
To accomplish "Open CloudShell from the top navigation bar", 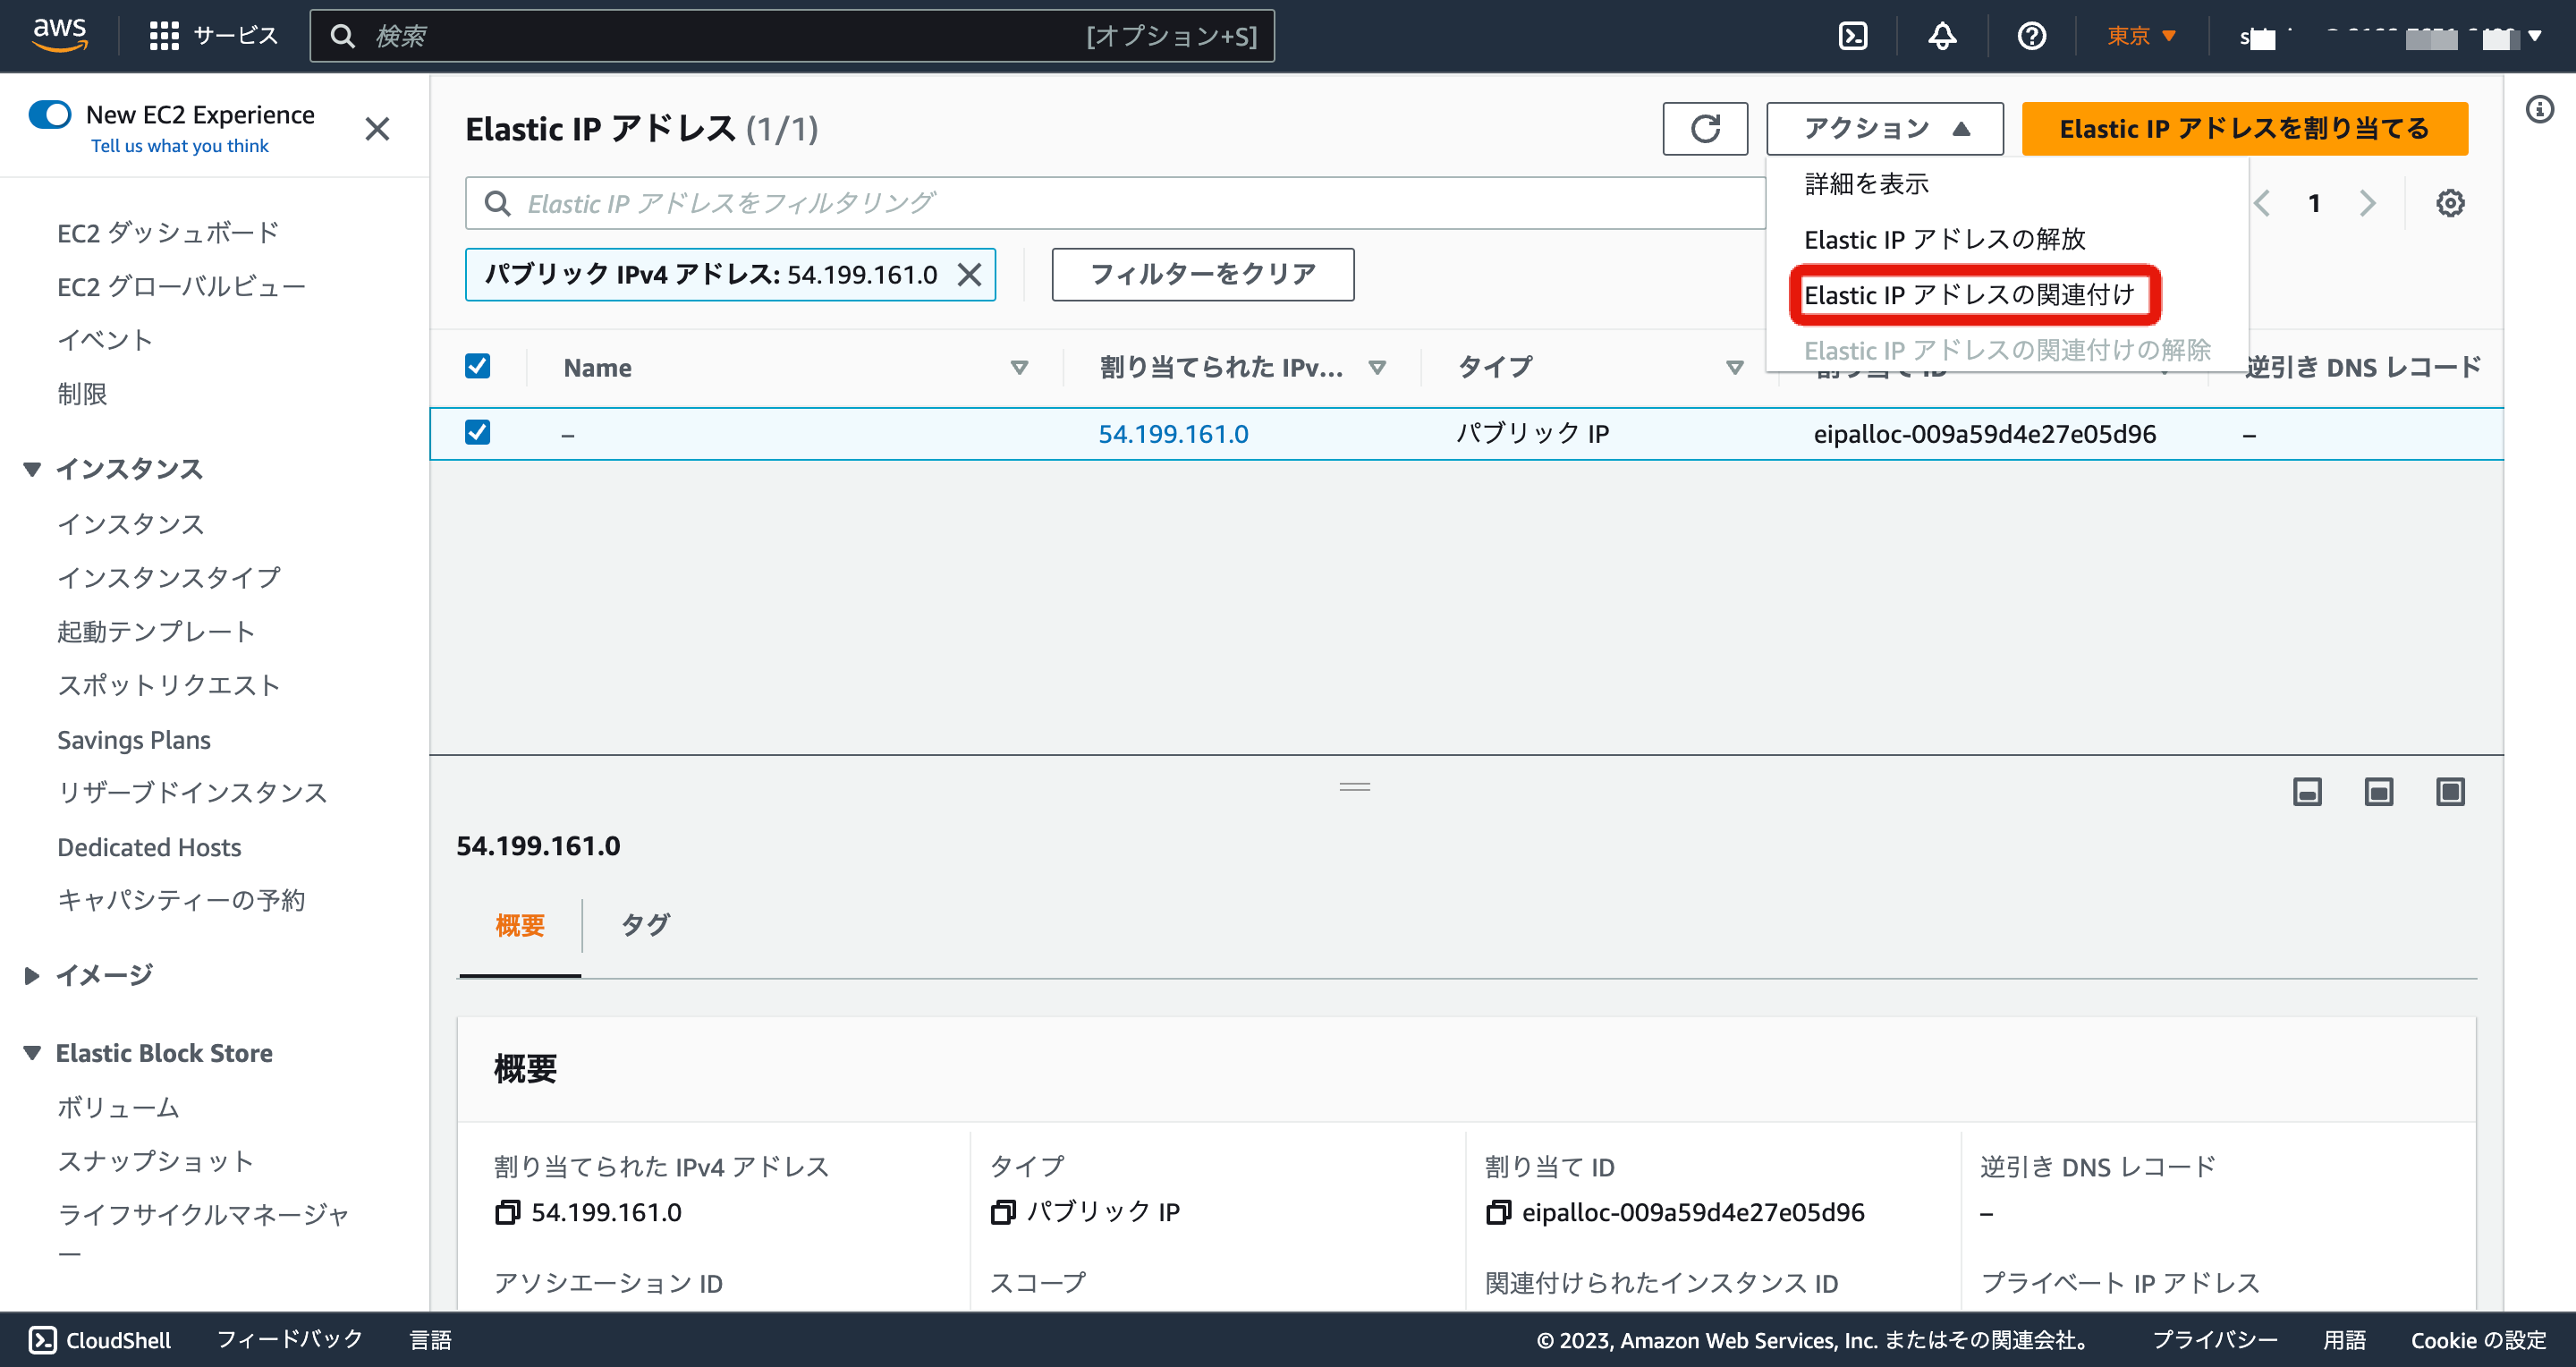I will pos(1852,37).
